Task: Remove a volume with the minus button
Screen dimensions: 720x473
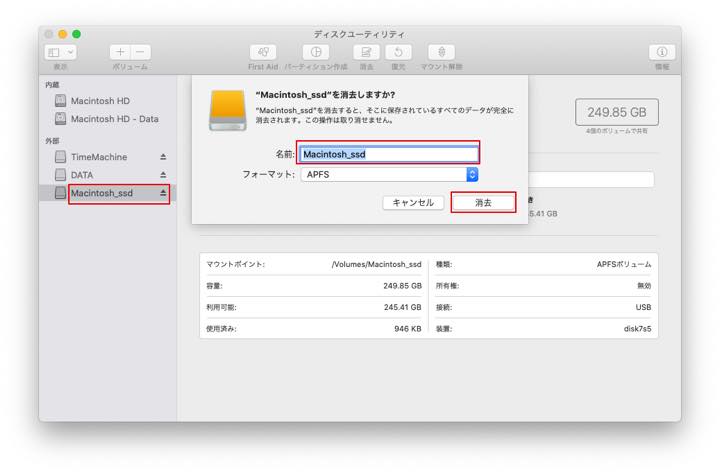Action: pos(141,52)
